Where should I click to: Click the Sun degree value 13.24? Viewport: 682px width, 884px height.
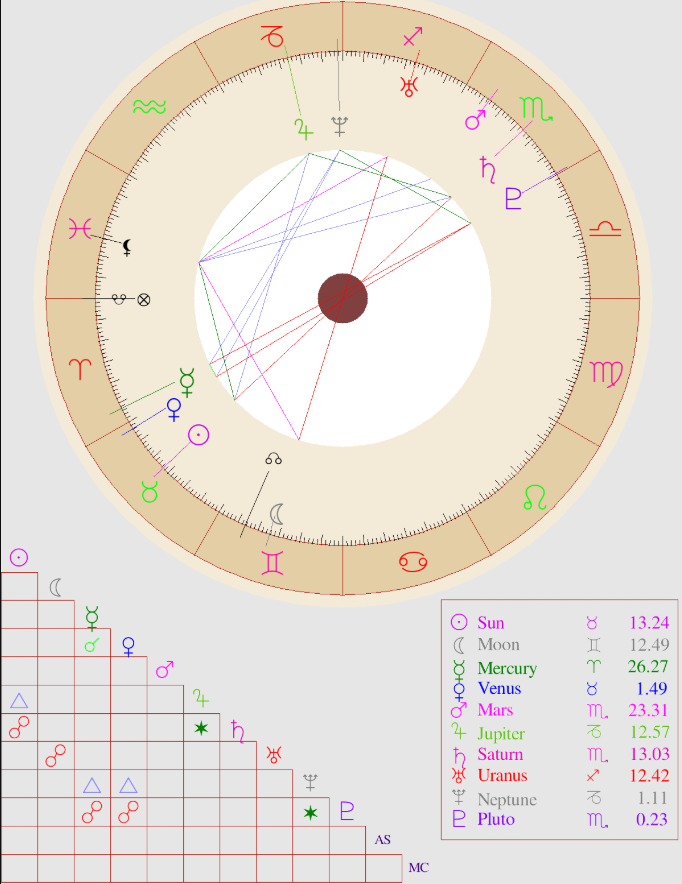[649, 622]
